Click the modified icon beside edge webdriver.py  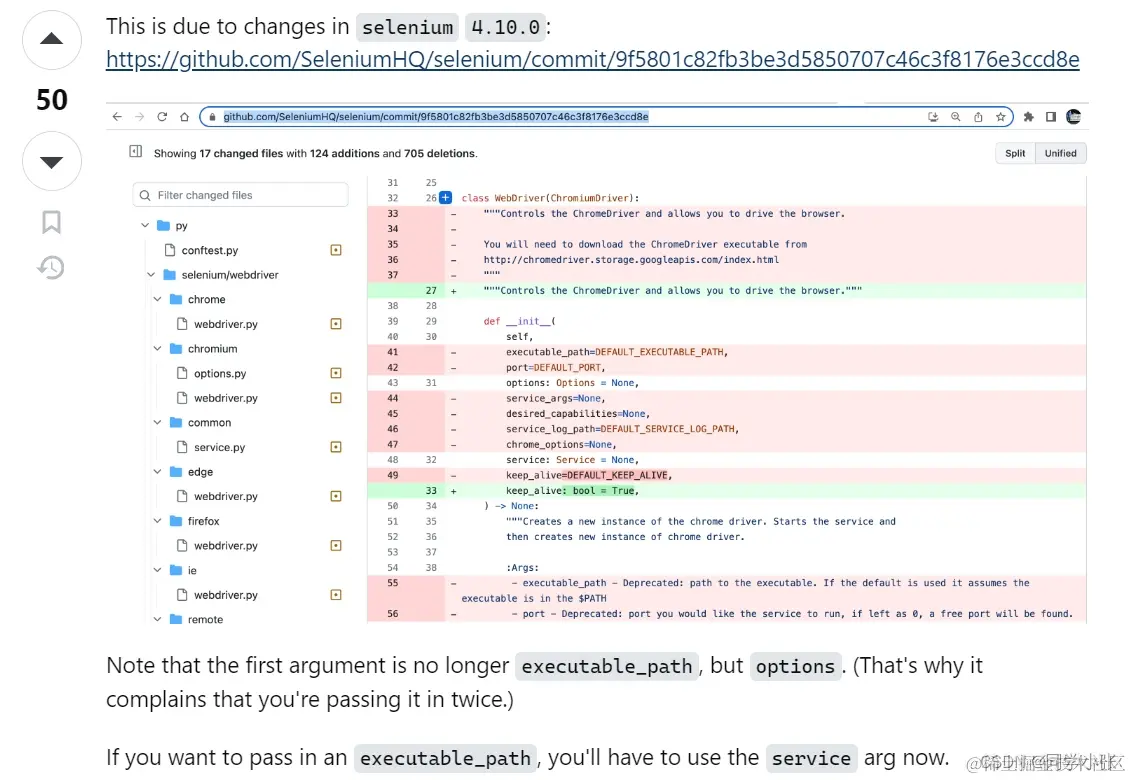coord(336,496)
